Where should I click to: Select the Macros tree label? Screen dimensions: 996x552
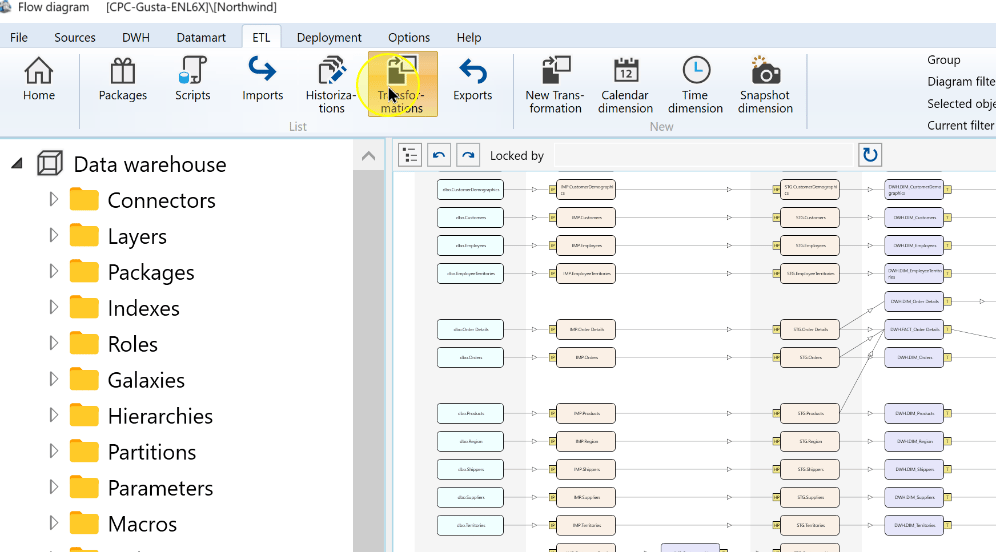point(142,524)
